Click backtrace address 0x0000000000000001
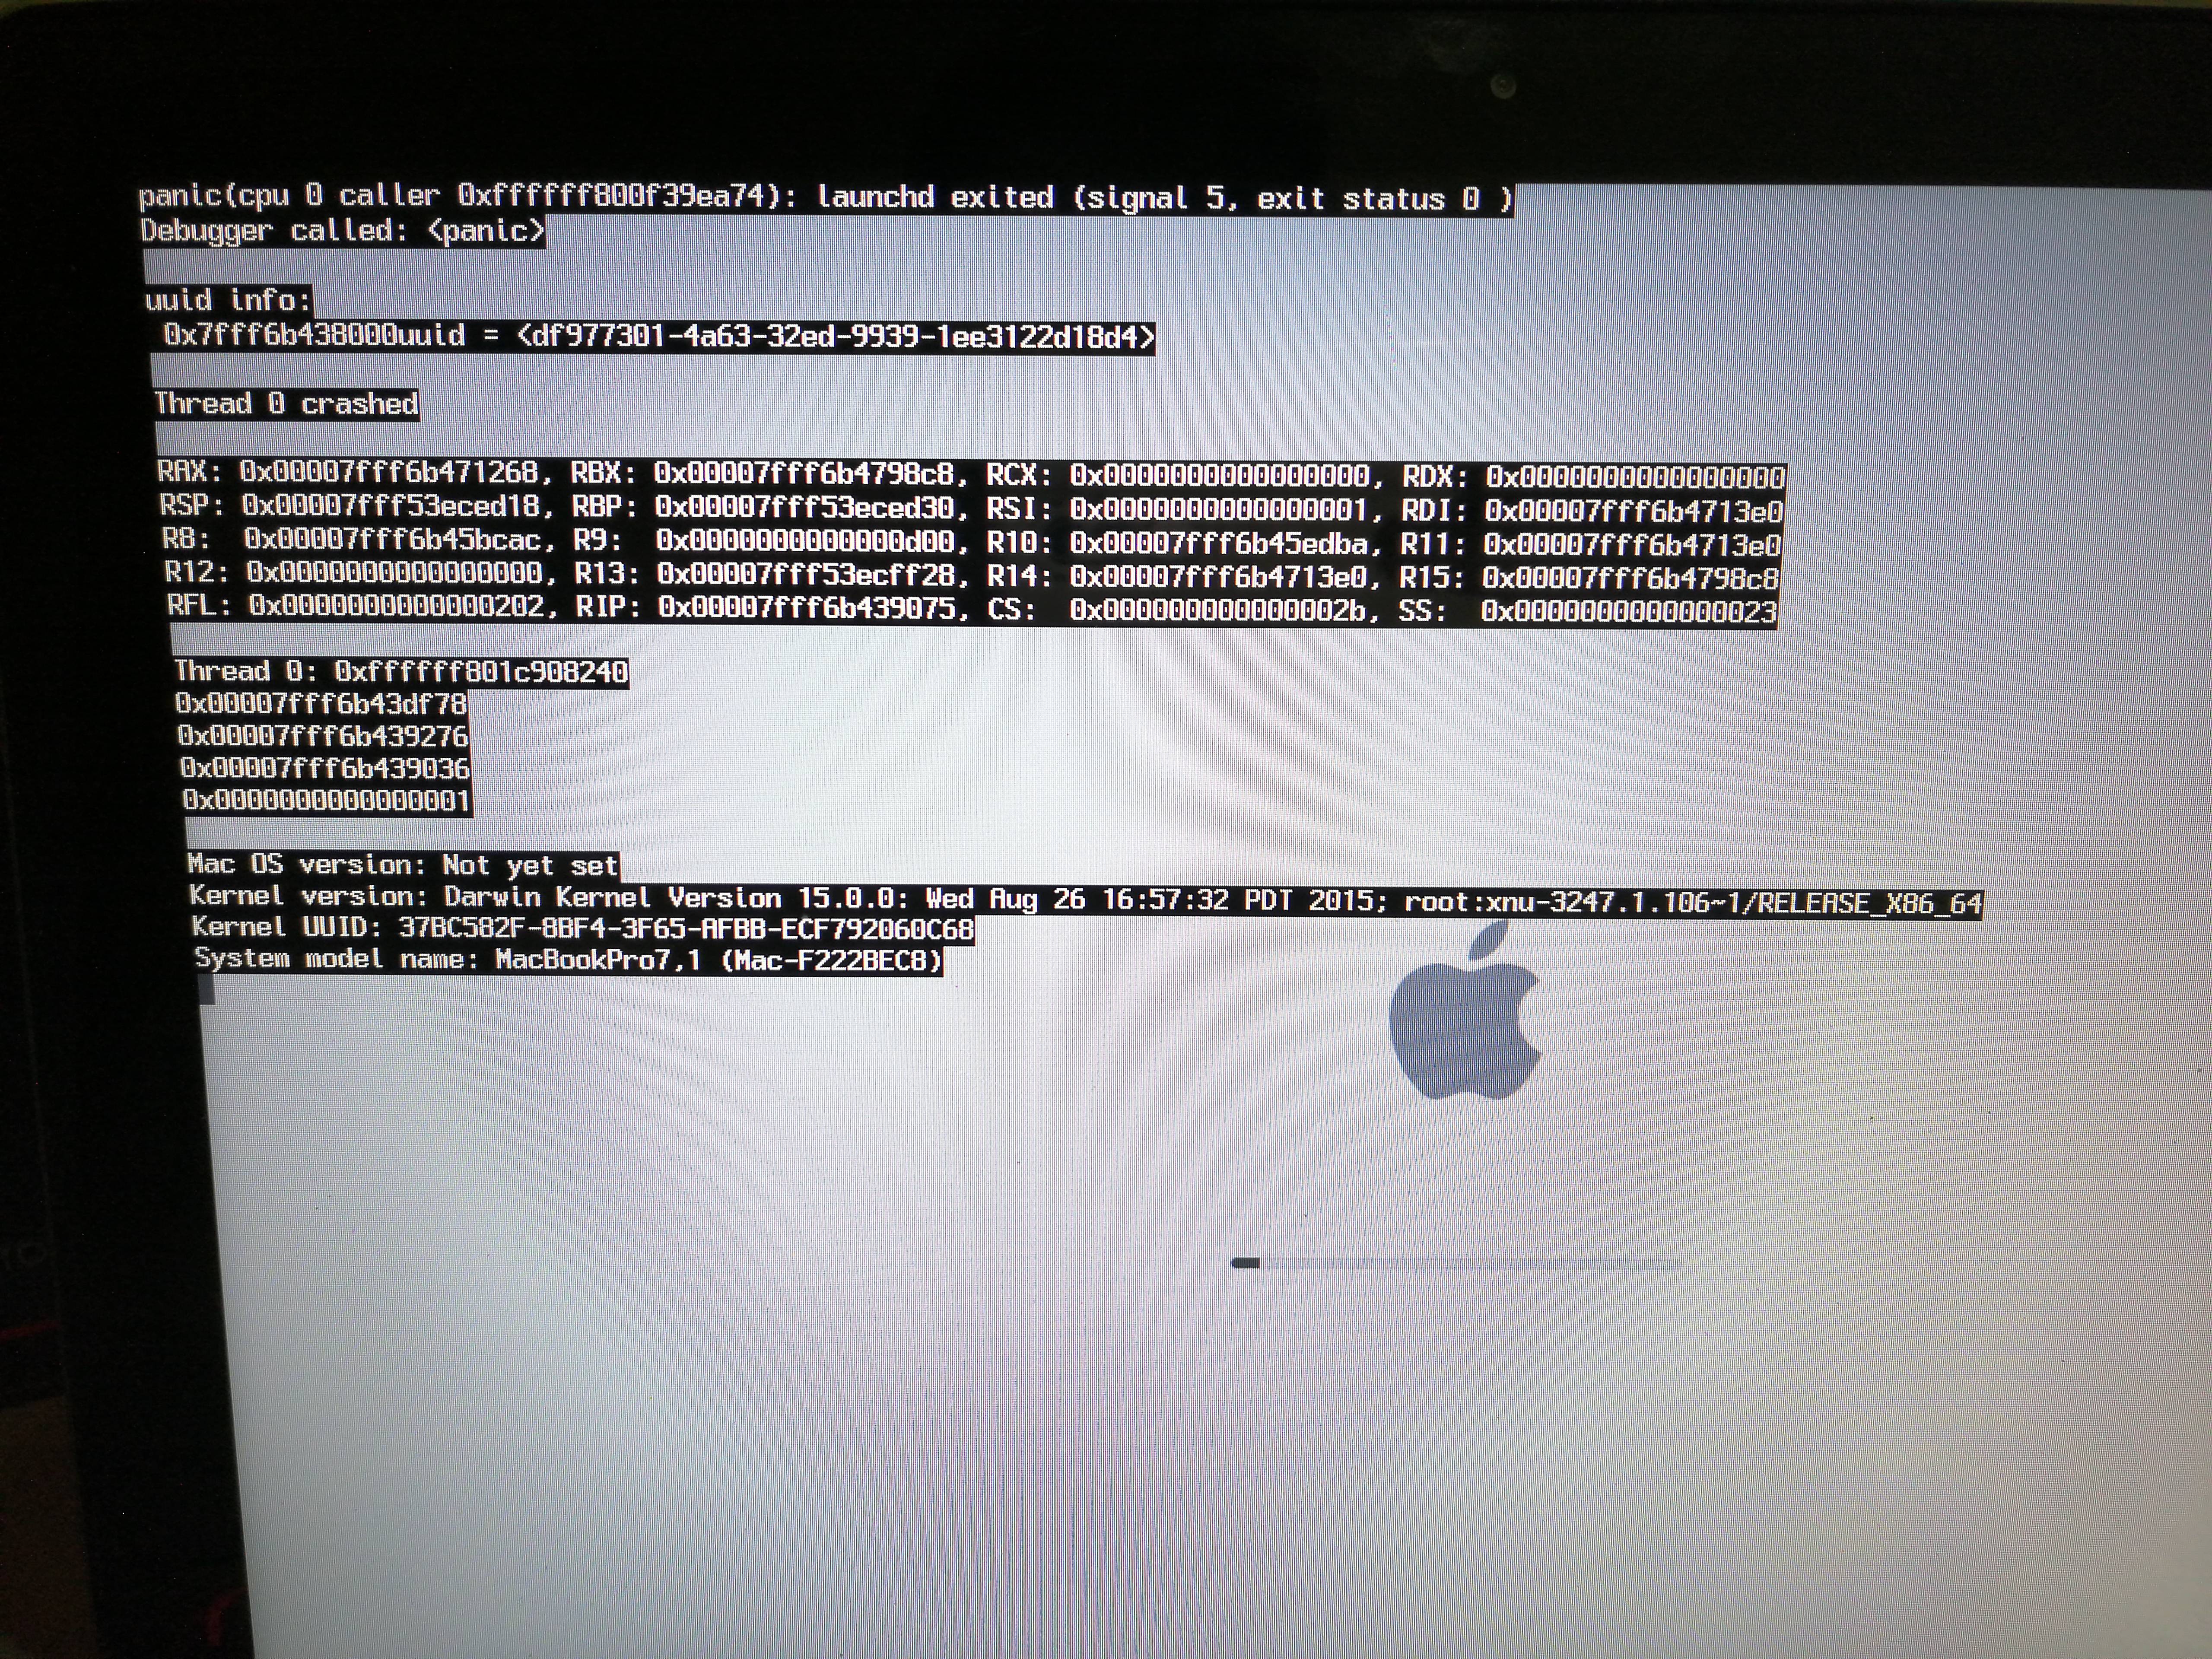Image resolution: width=2212 pixels, height=1659 pixels. click(x=327, y=801)
